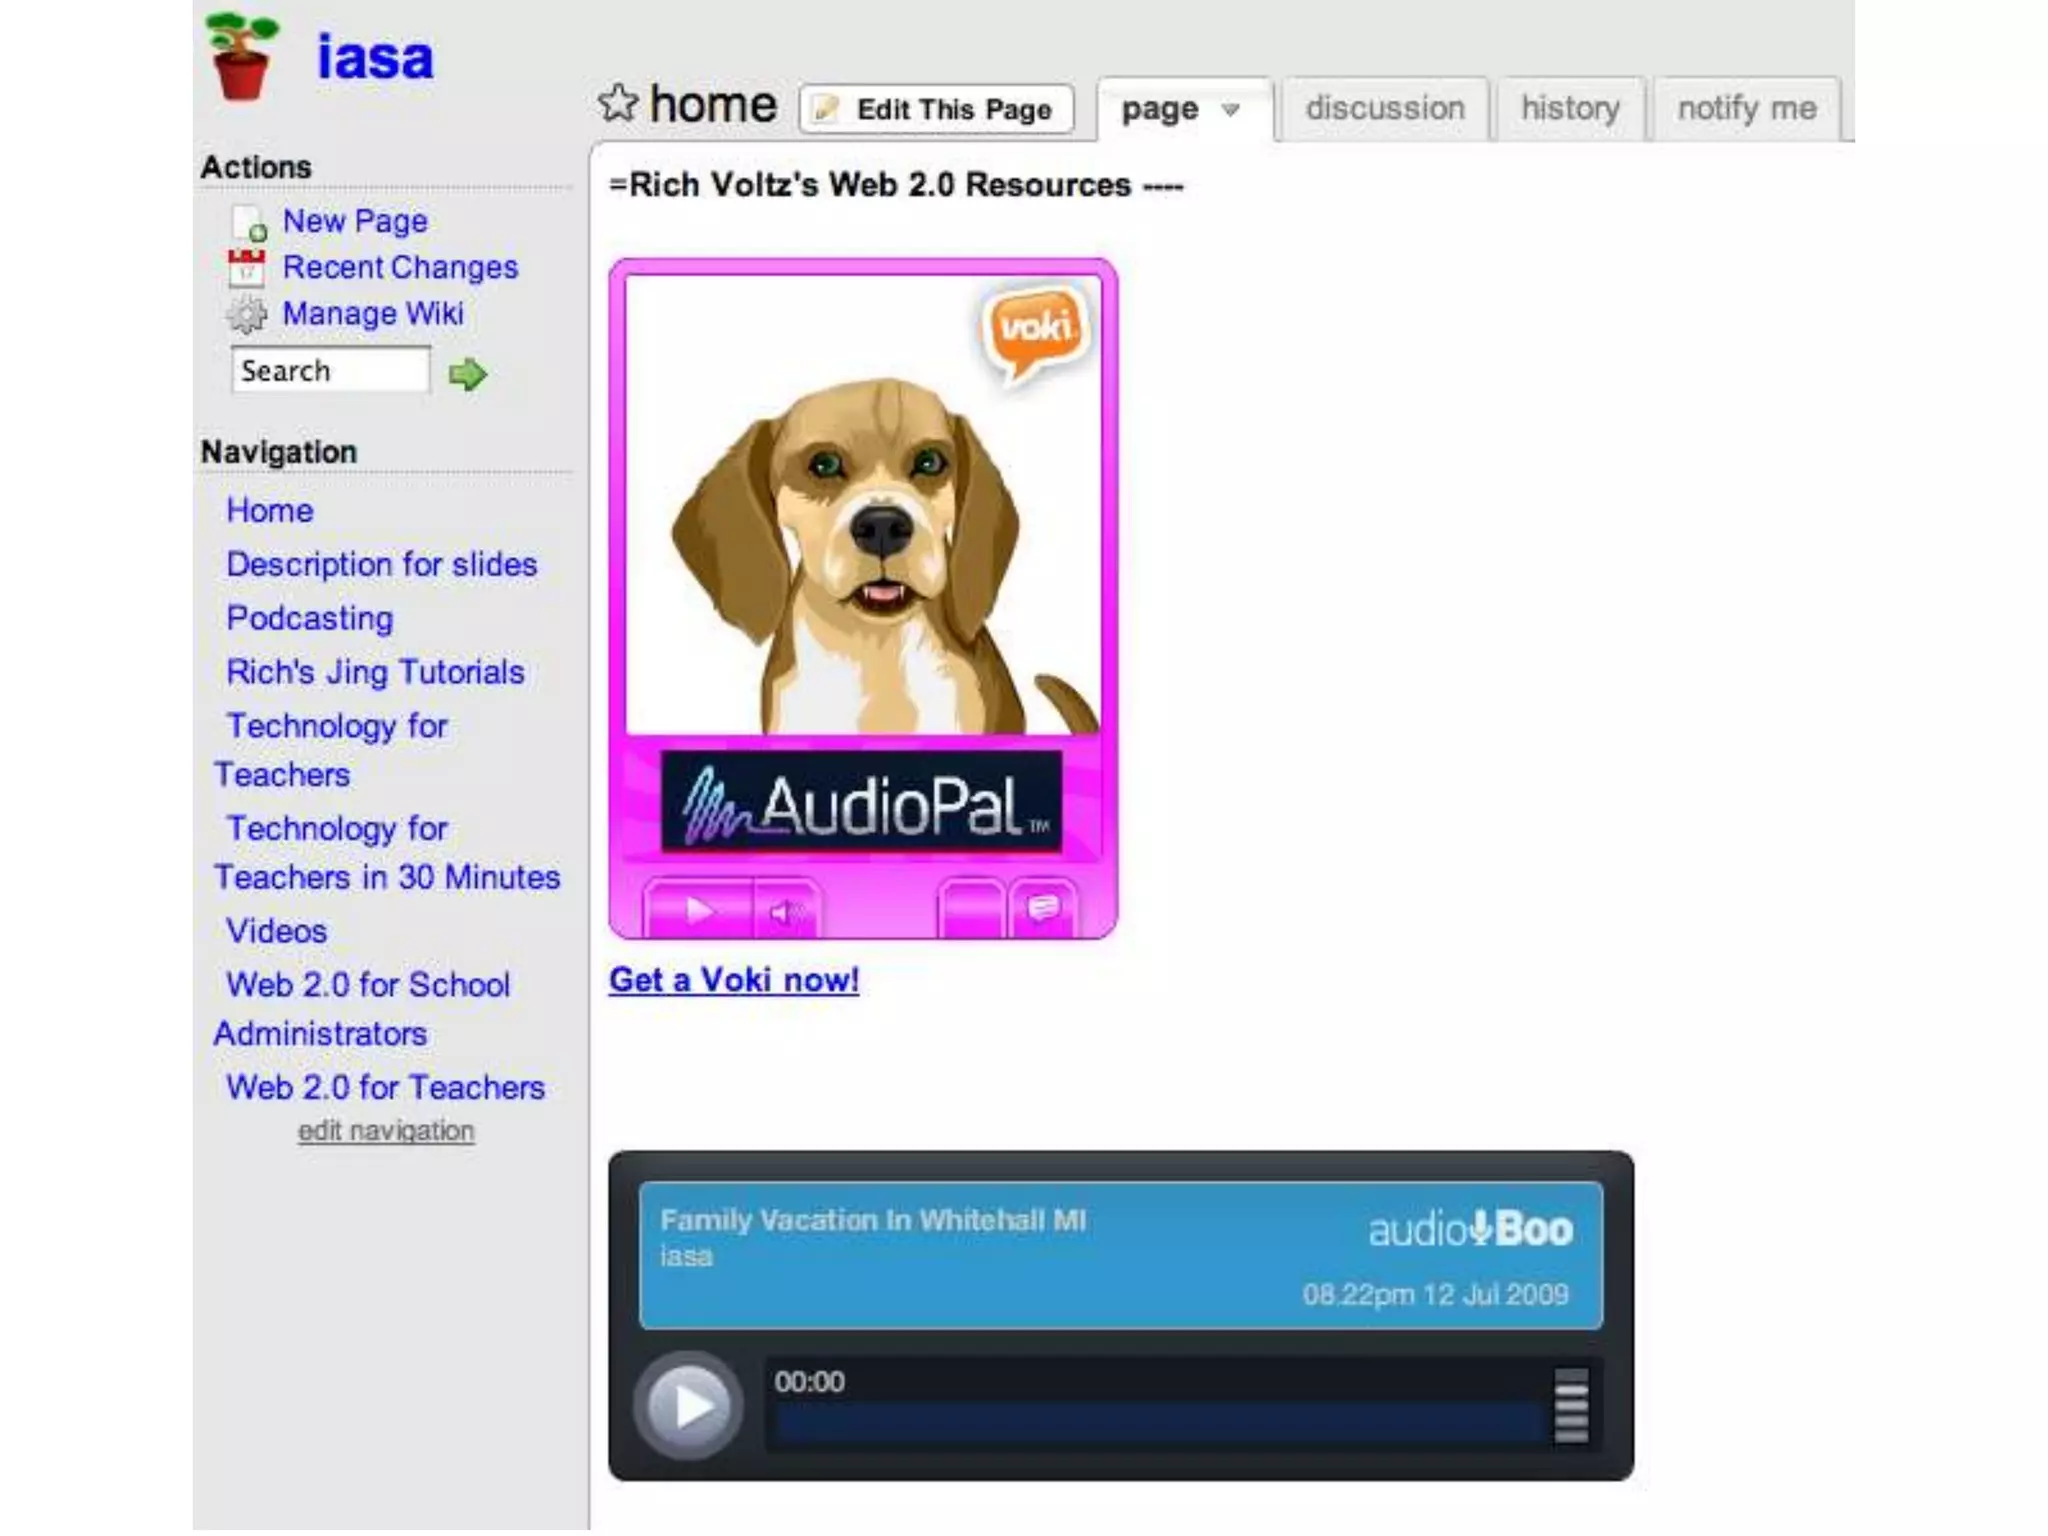Click the audioBoo logo
The image size is (2048, 1536).
pos(1470,1229)
